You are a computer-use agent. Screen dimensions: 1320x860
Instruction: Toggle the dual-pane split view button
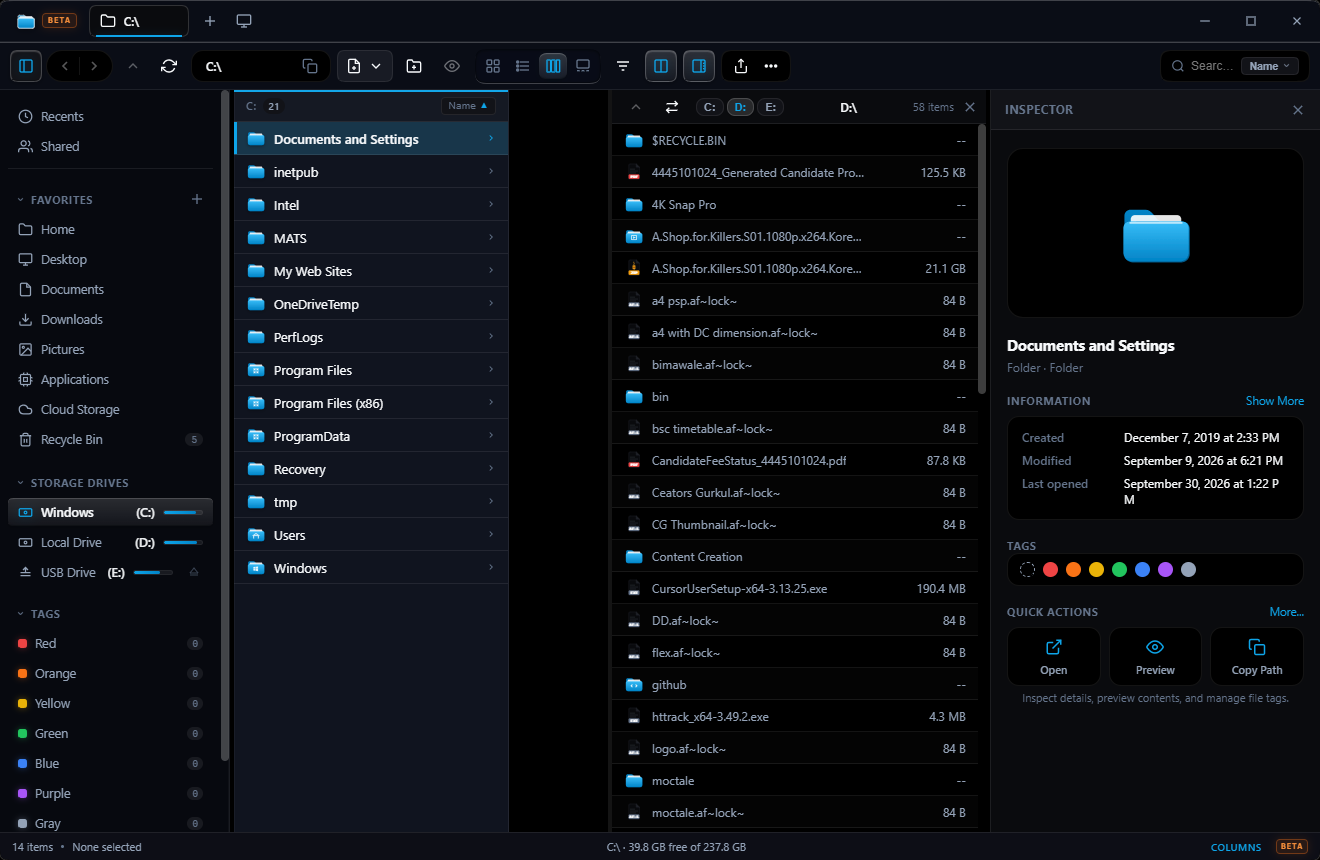661,66
